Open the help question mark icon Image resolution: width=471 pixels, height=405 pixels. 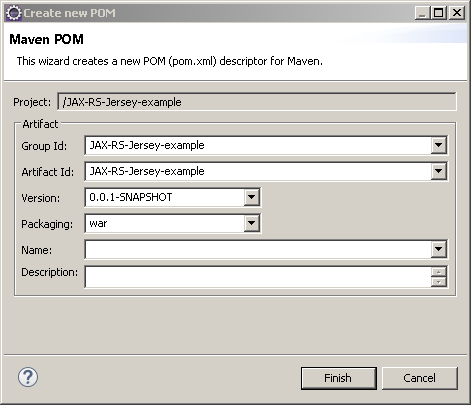click(x=28, y=377)
